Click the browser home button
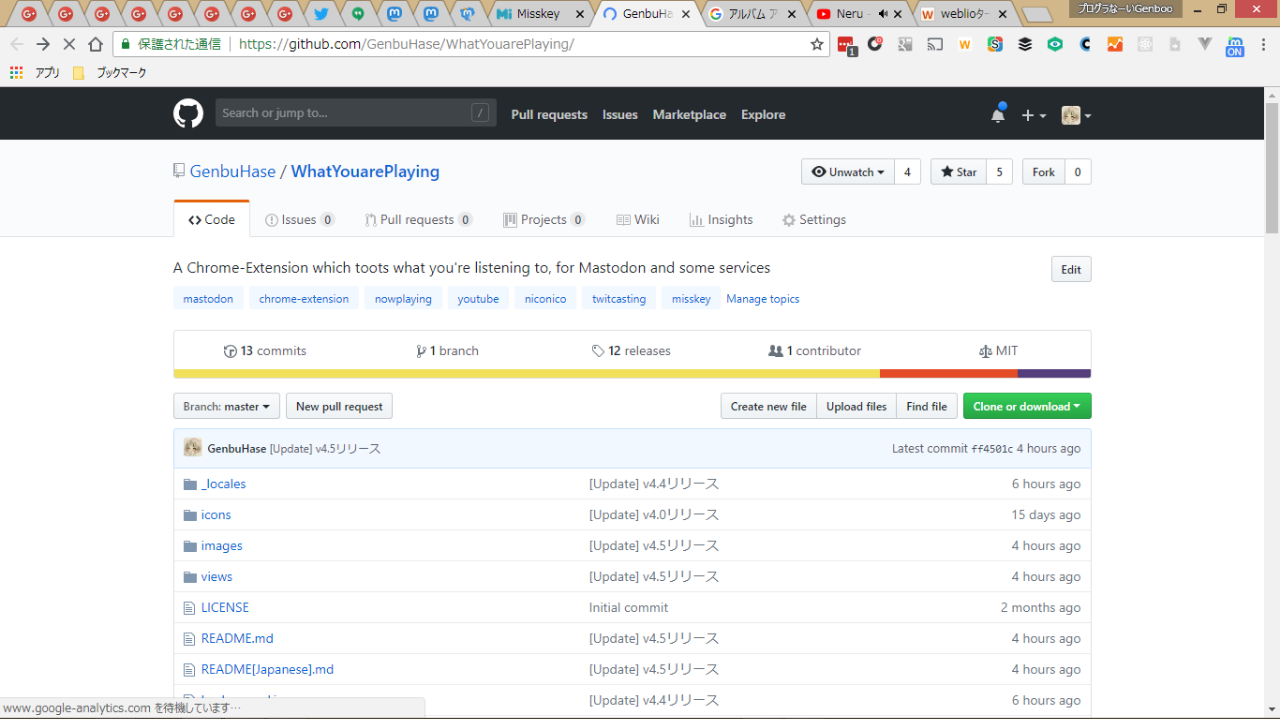 pos(95,44)
